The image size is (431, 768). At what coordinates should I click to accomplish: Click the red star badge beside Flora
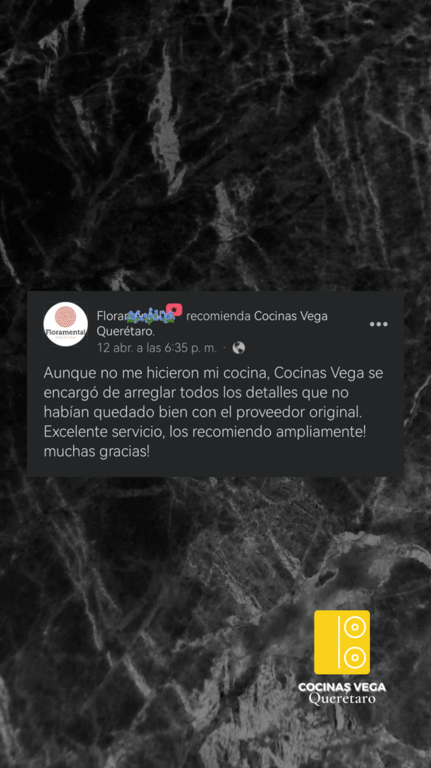[174, 310]
